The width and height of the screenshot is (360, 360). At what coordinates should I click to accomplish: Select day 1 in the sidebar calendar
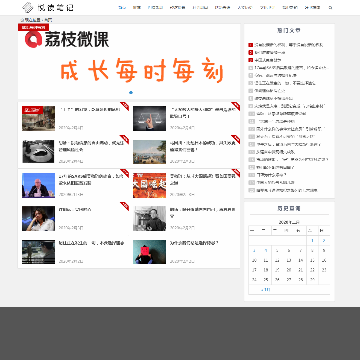(x=312, y=241)
